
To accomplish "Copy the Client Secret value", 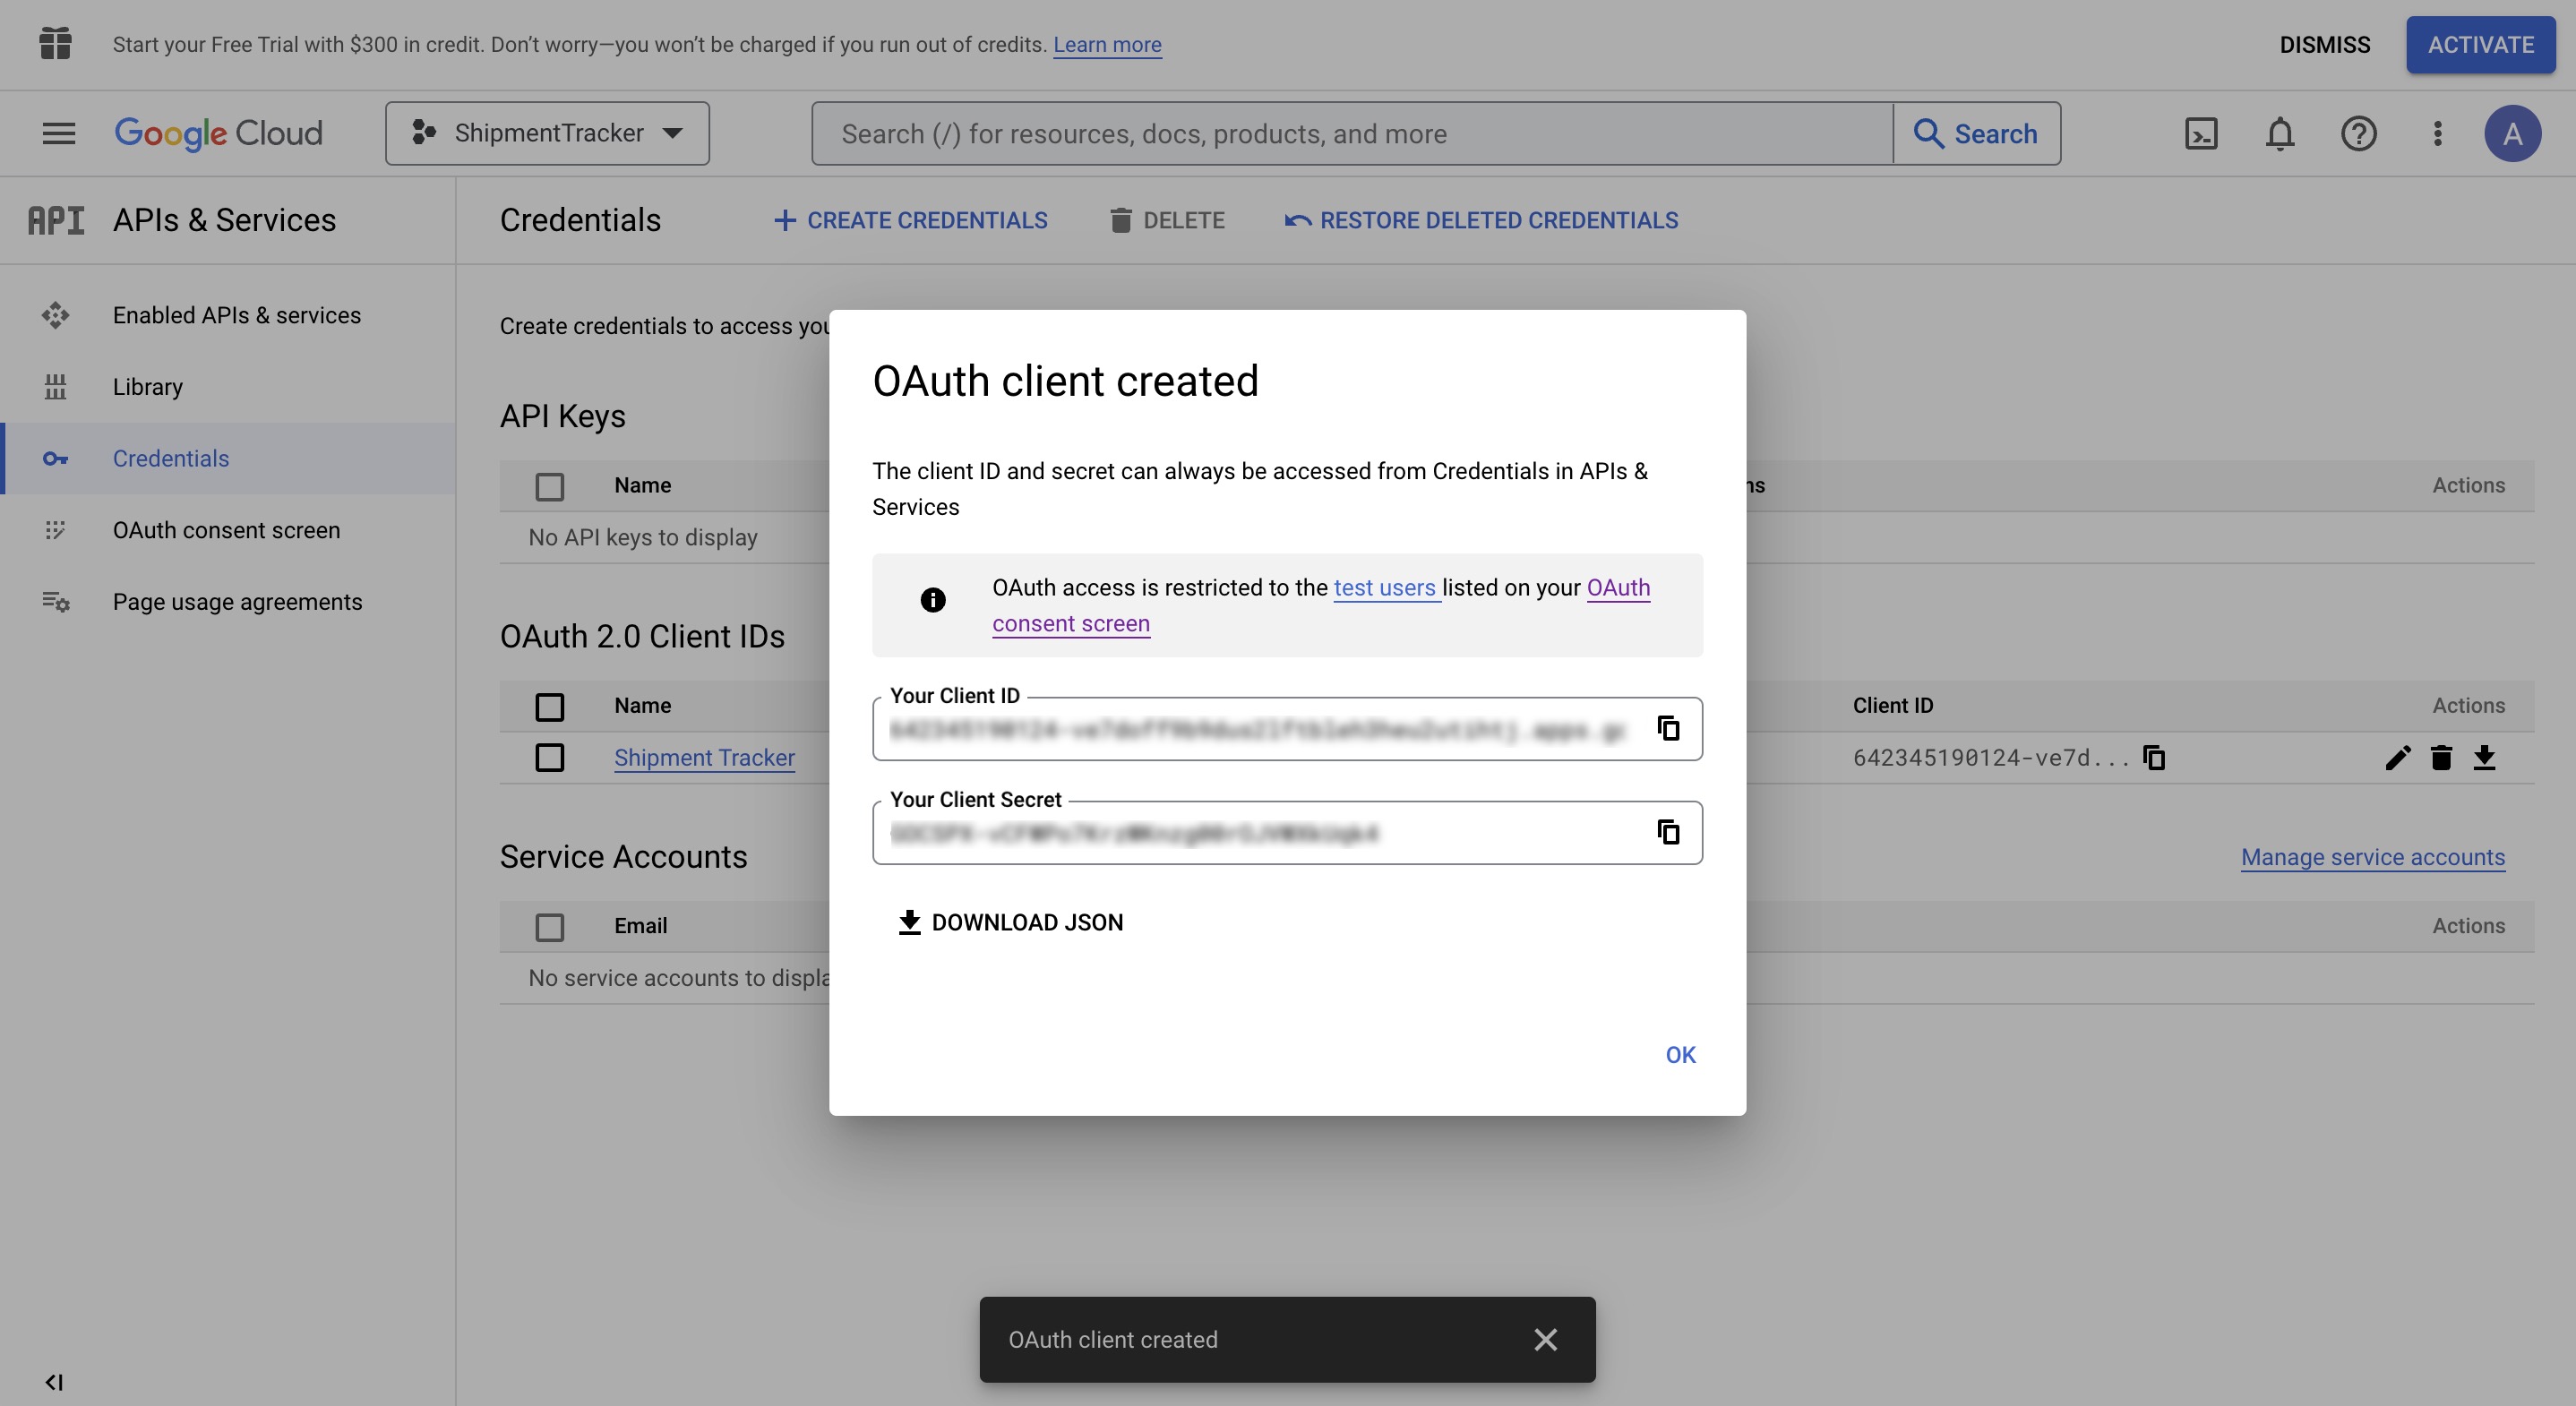I will tap(1667, 832).
